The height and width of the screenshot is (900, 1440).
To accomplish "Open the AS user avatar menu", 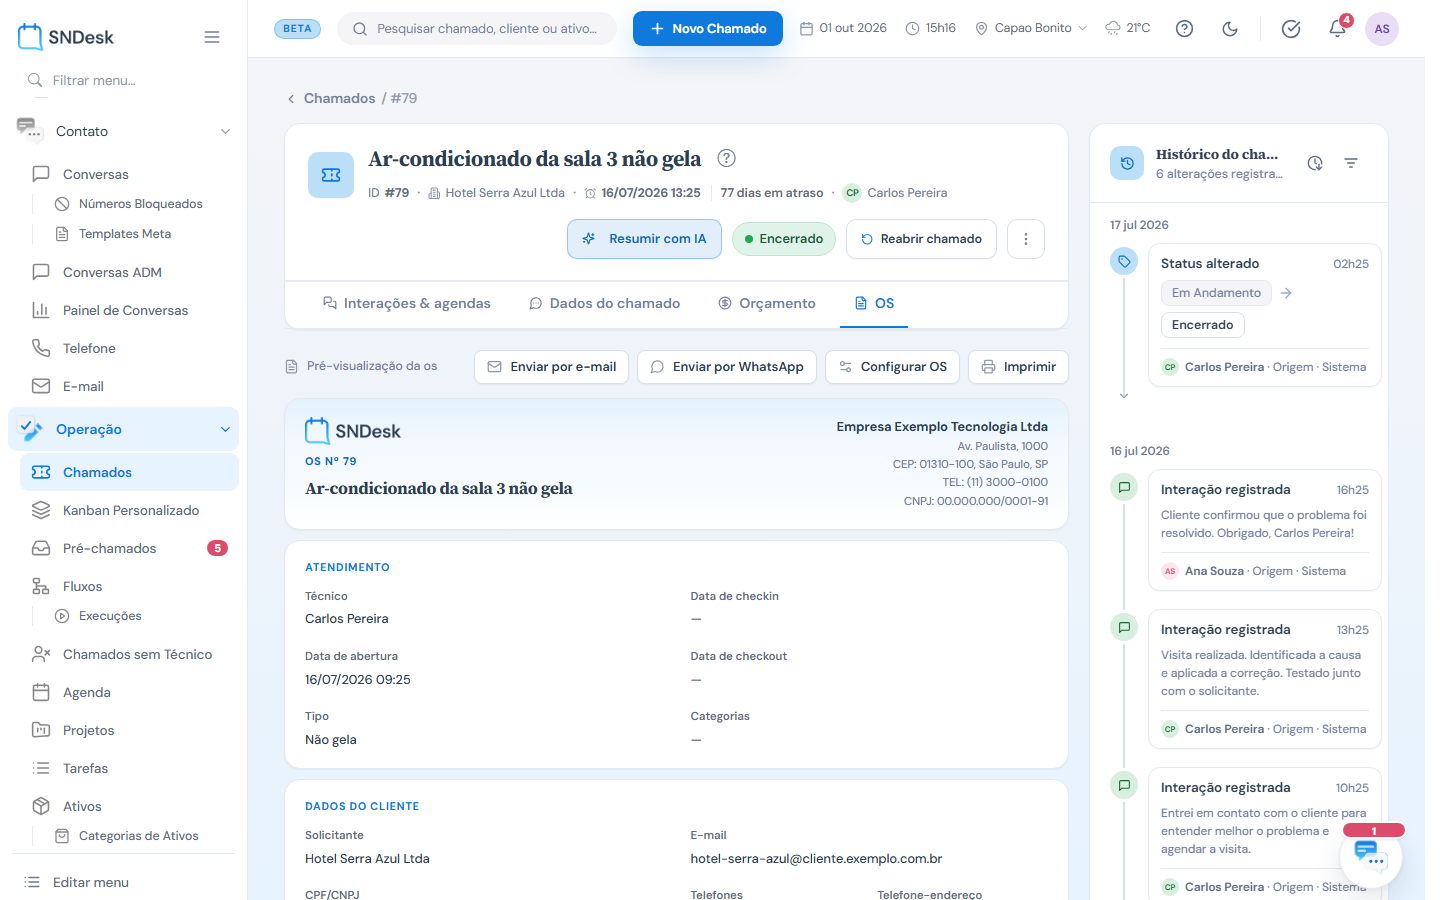I will click(x=1382, y=29).
